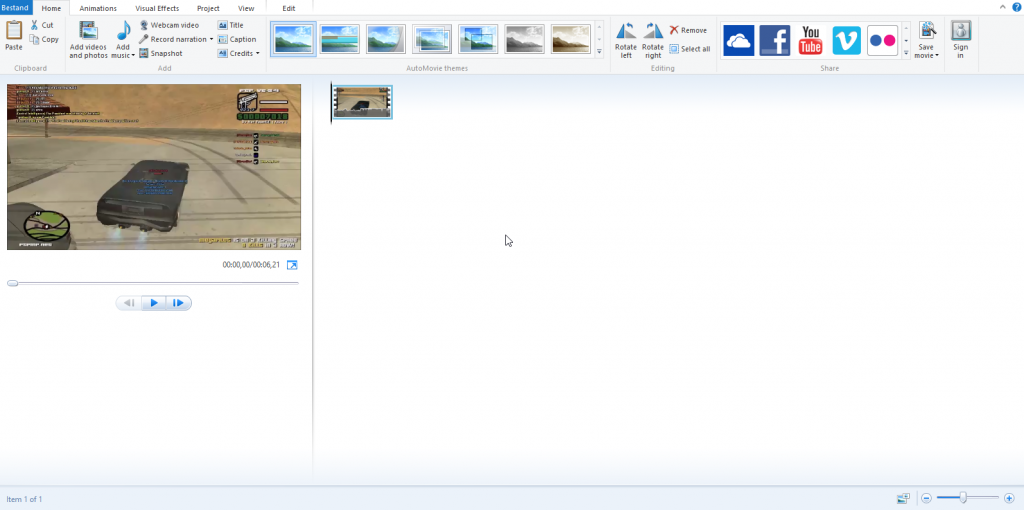Select the first AutoMovie theme thumbnail
Screen dimensions: 1024x510
(293, 39)
